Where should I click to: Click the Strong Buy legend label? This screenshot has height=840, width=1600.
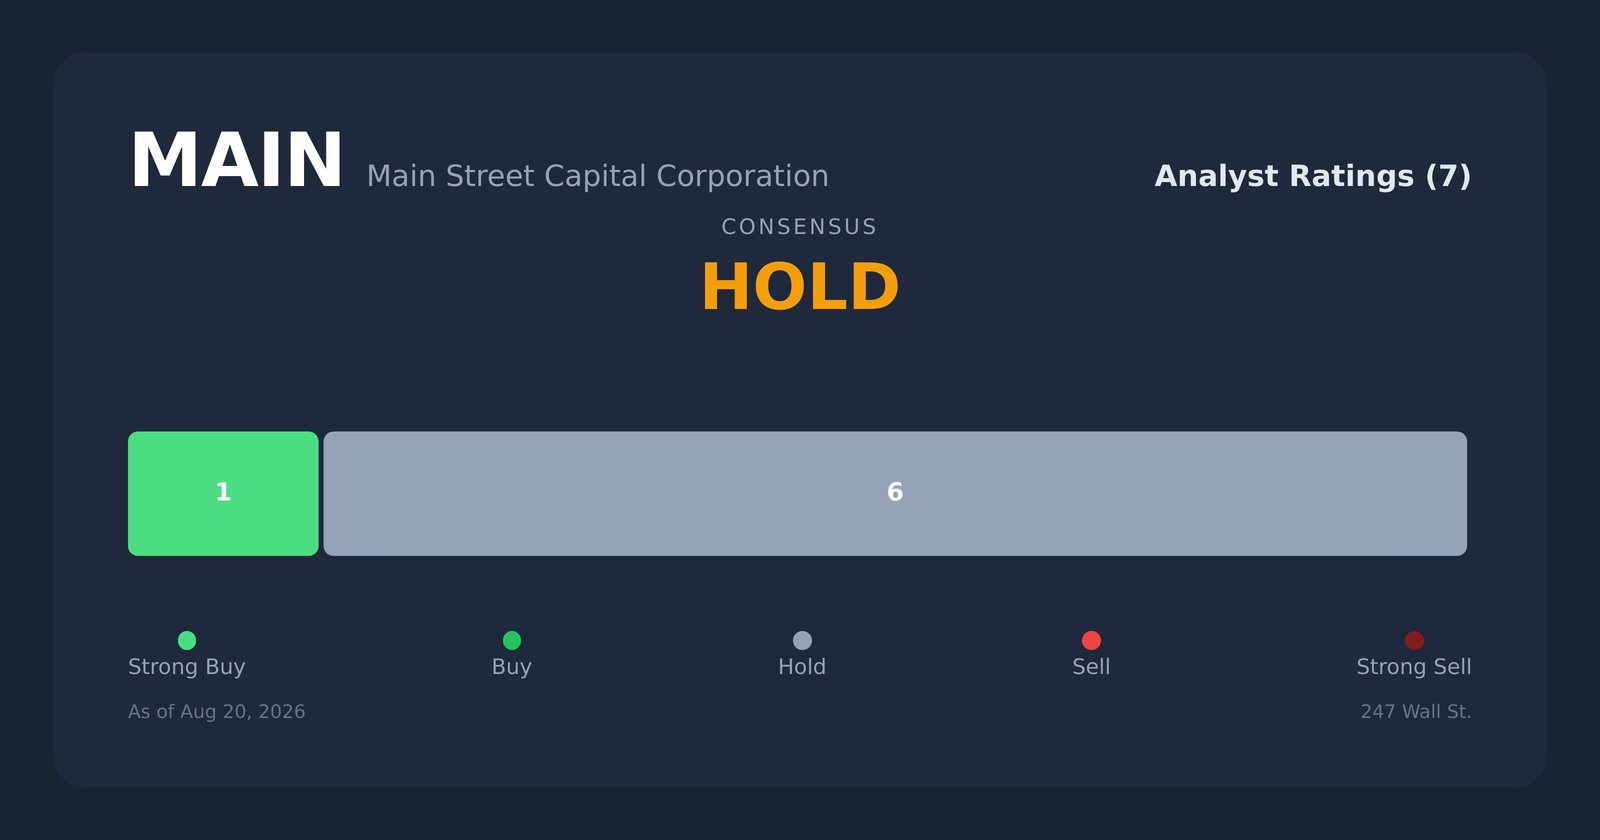point(187,667)
